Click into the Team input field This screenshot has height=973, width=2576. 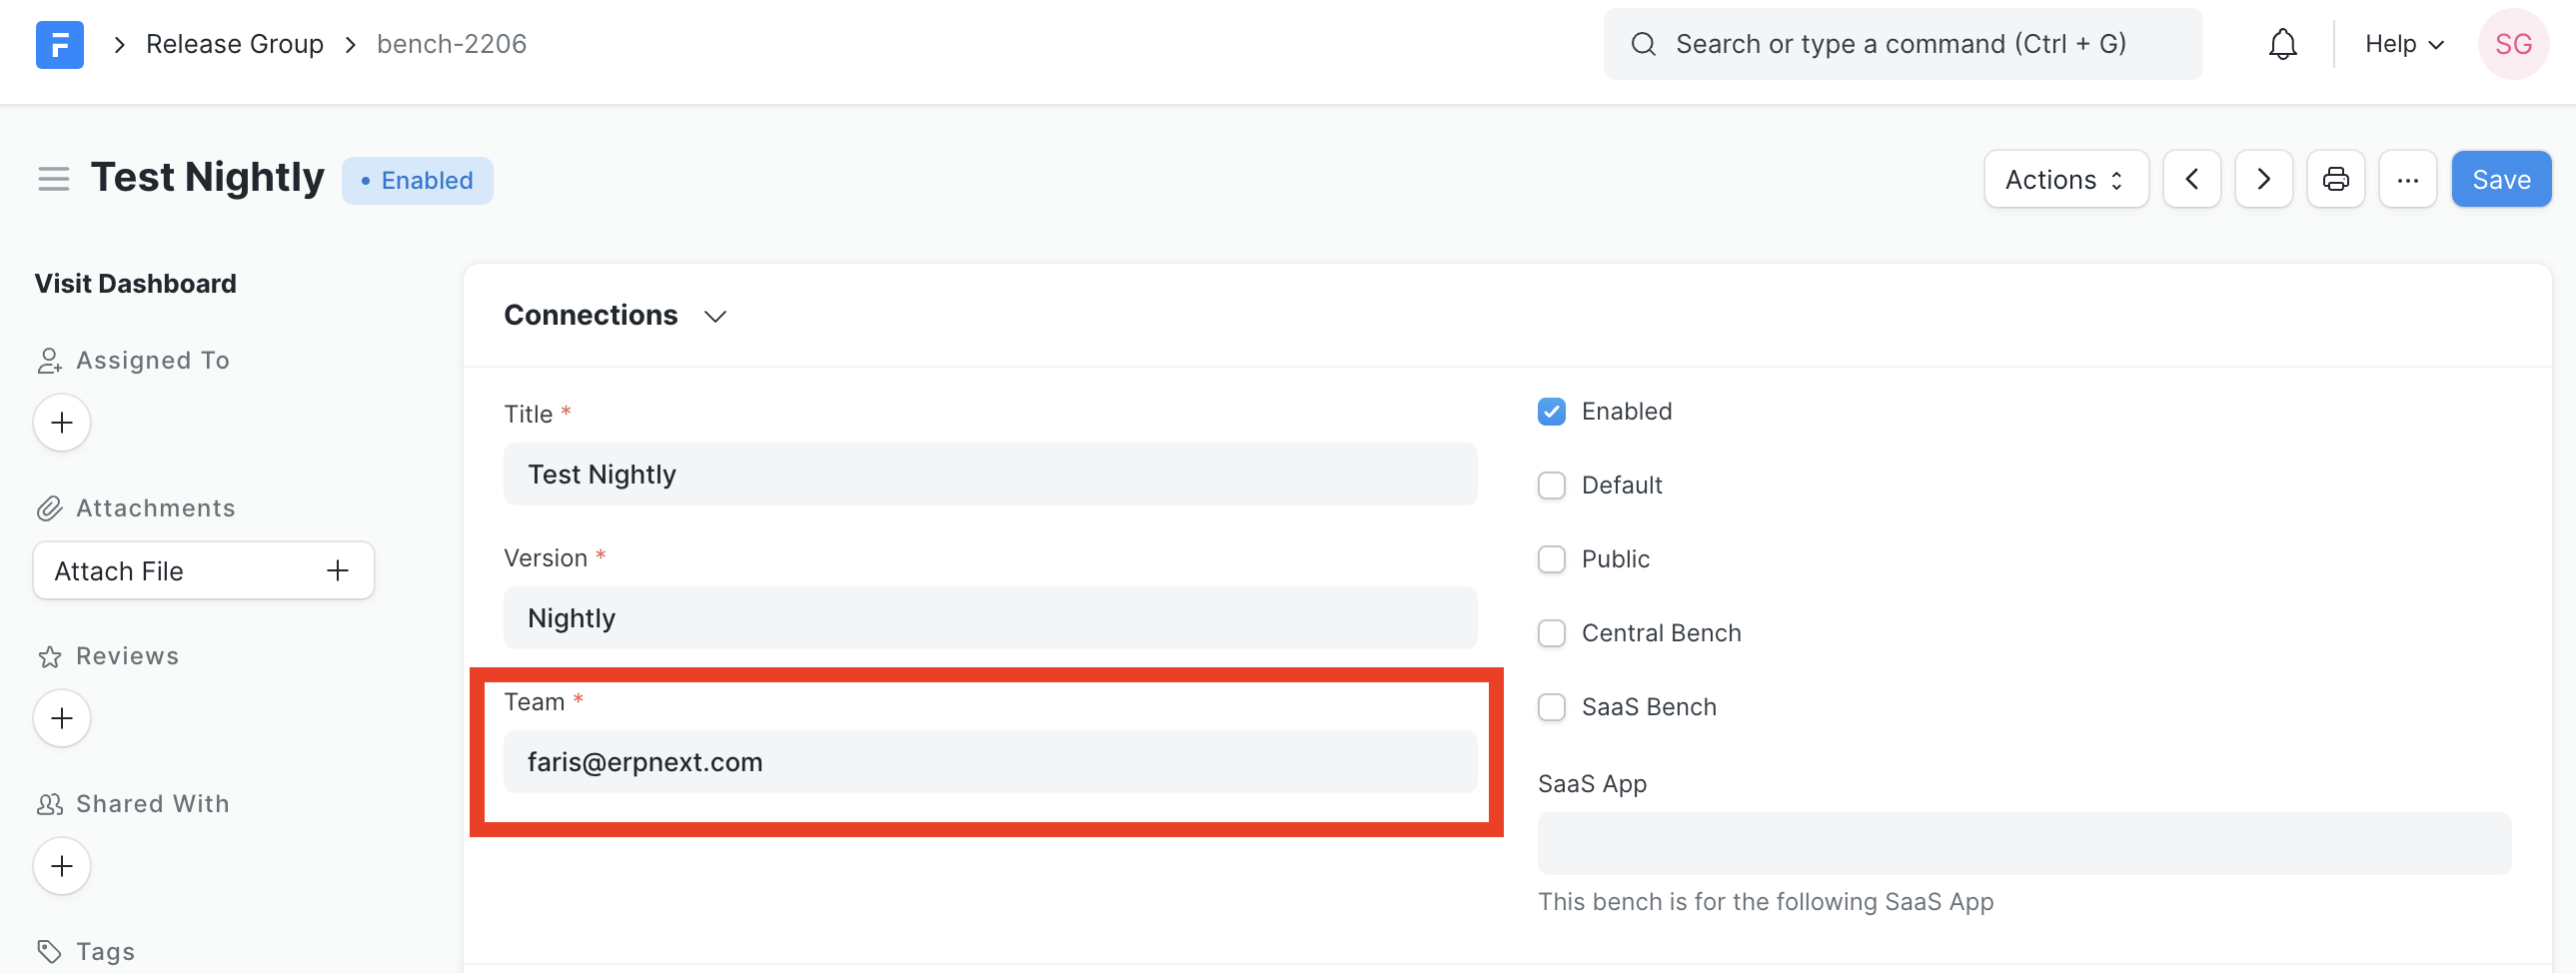[x=989, y=762]
